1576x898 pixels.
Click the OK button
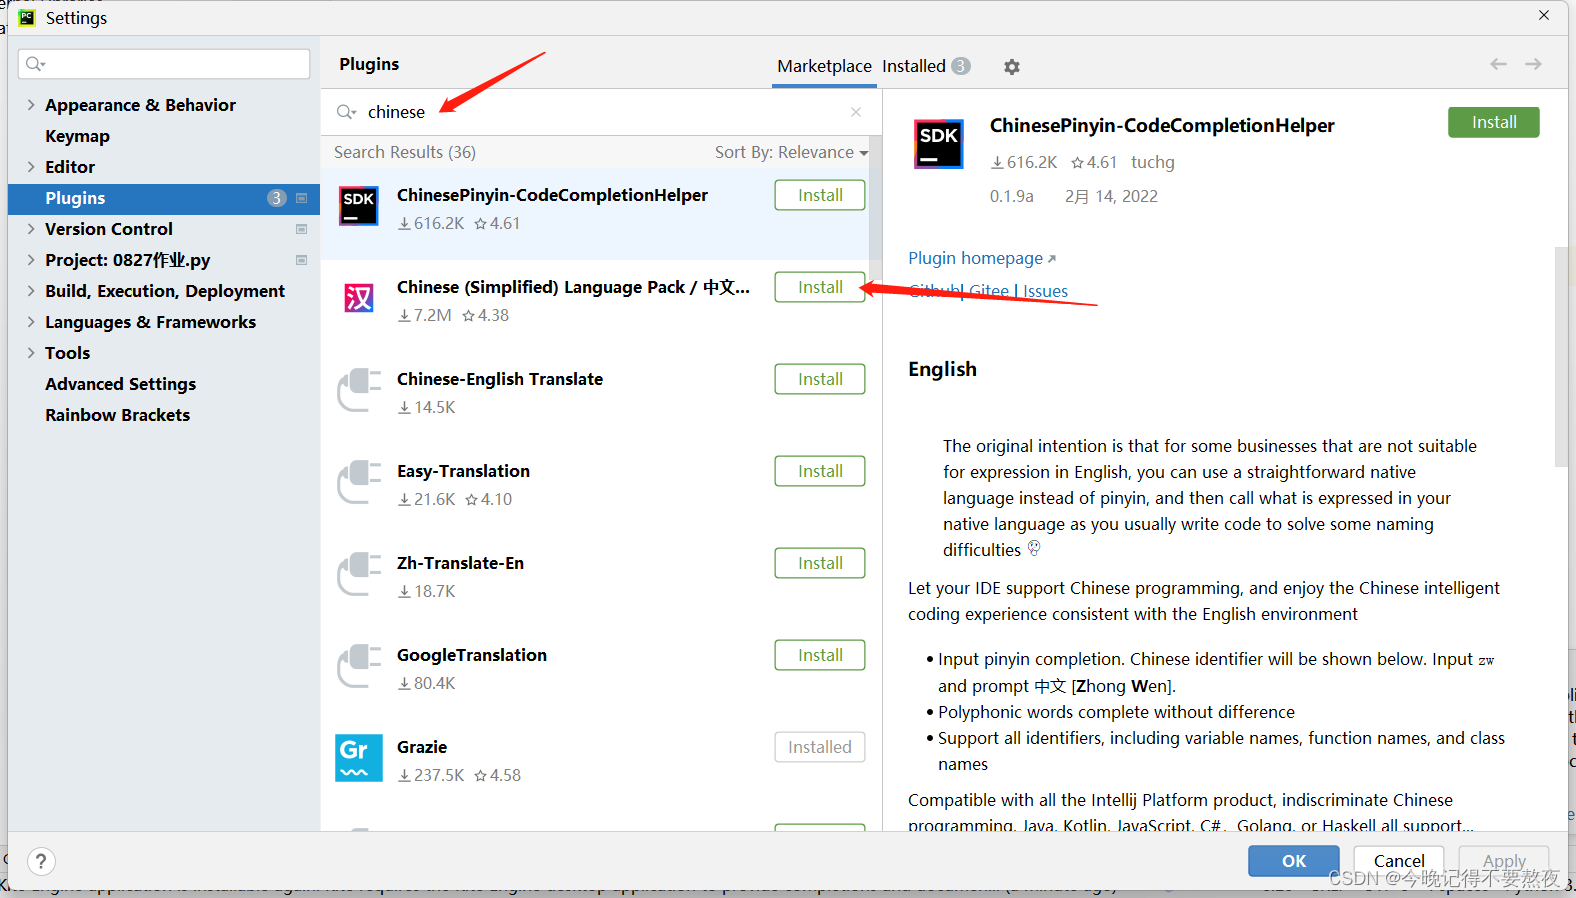point(1294,861)
